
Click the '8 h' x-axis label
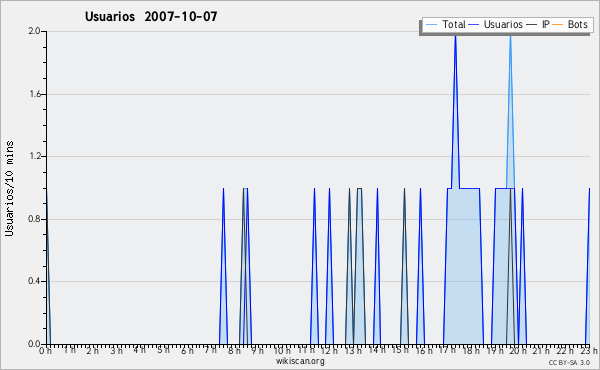[234, 350]
